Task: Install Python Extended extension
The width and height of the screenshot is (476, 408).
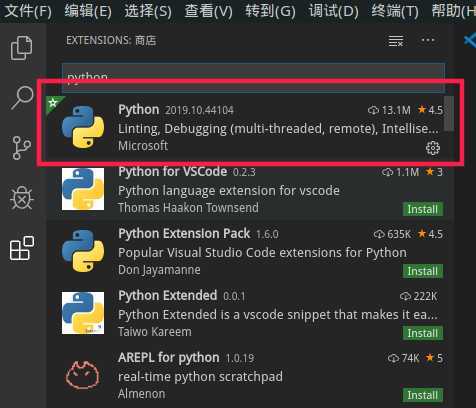Action: [x=423, y=333]
